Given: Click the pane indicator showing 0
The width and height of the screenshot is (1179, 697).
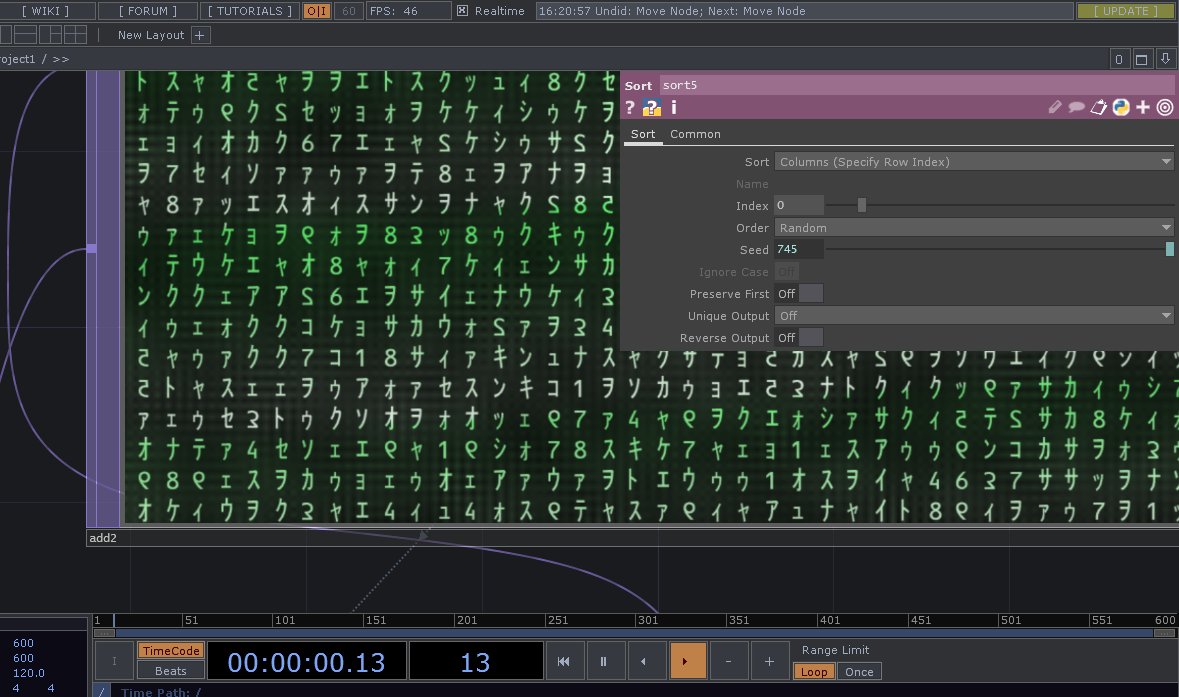Looking at the screenshot, I should pyautogui.click(x=1119, y=59).
